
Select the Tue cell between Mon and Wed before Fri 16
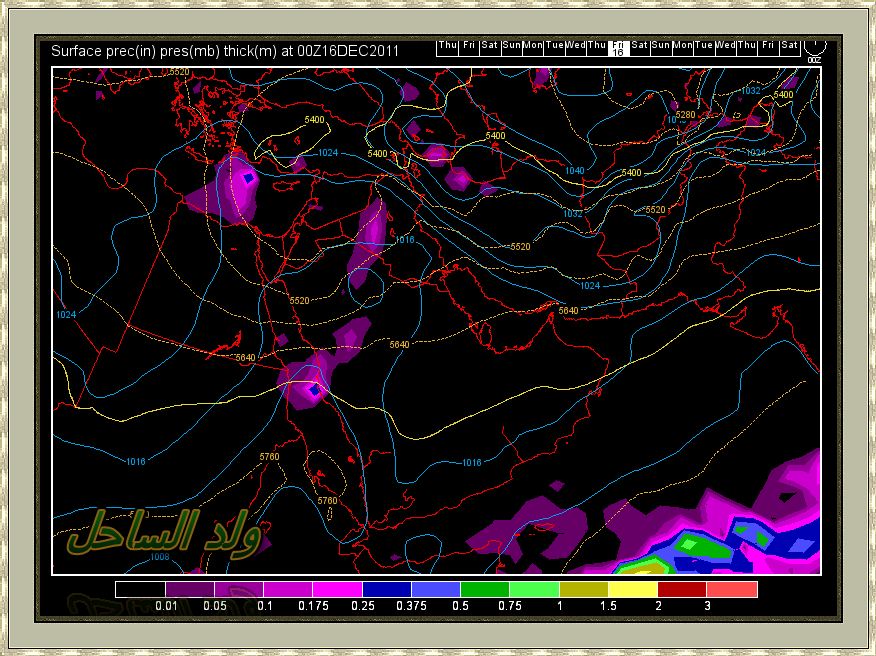click(554, 48)
